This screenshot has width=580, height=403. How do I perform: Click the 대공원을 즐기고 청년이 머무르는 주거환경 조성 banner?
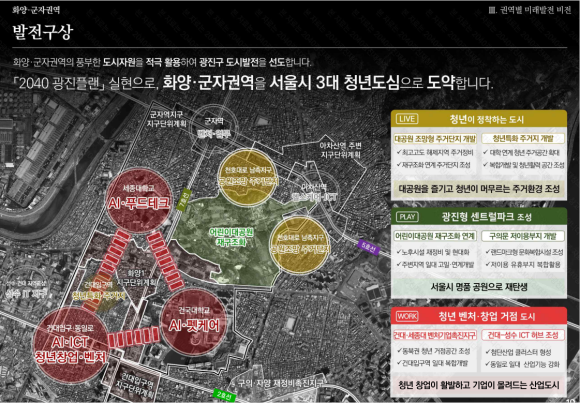click(479, 188)
